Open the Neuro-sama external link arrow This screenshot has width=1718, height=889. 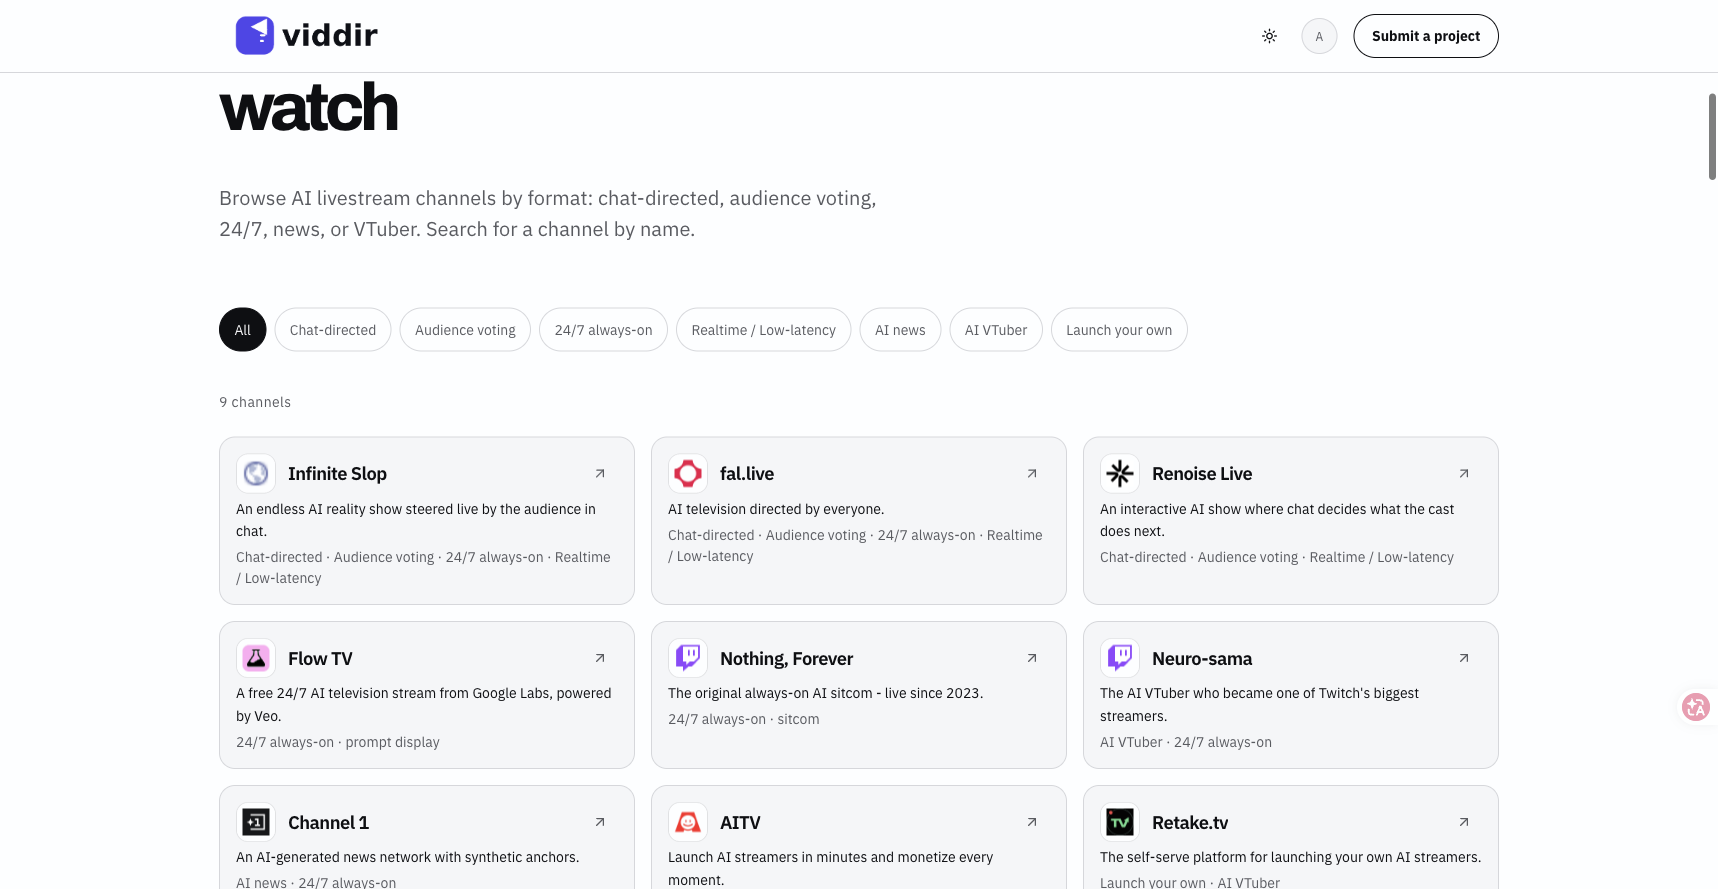pos(1464,658)
